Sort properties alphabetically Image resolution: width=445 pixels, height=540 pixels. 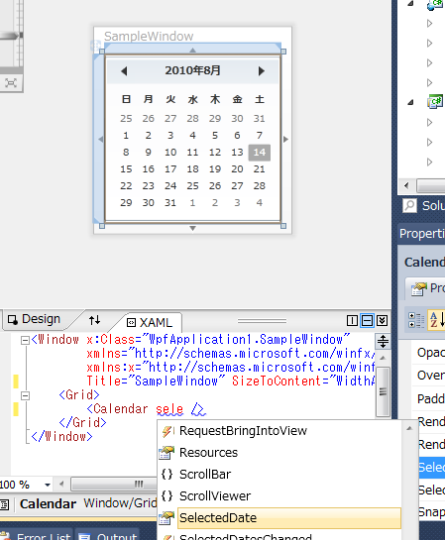coord(436,320)
